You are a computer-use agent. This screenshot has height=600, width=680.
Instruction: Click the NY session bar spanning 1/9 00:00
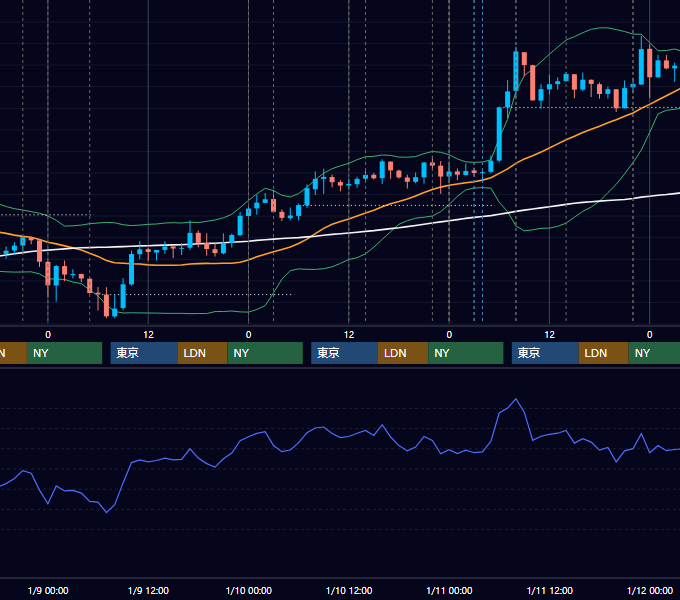coord(64,353)
